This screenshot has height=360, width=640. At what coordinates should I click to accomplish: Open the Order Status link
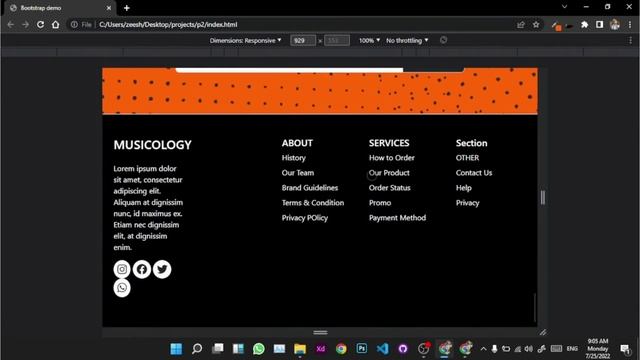click(x=389, y=188)
